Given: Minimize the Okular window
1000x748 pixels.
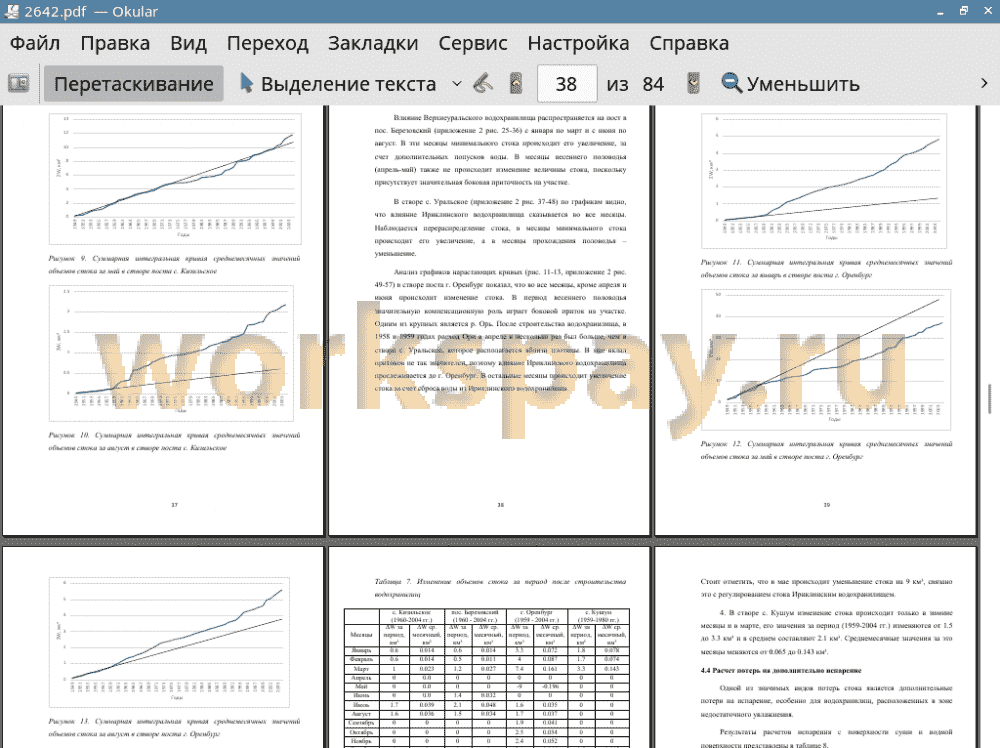Looking at the screenshot, I should [x=940, y=12].
